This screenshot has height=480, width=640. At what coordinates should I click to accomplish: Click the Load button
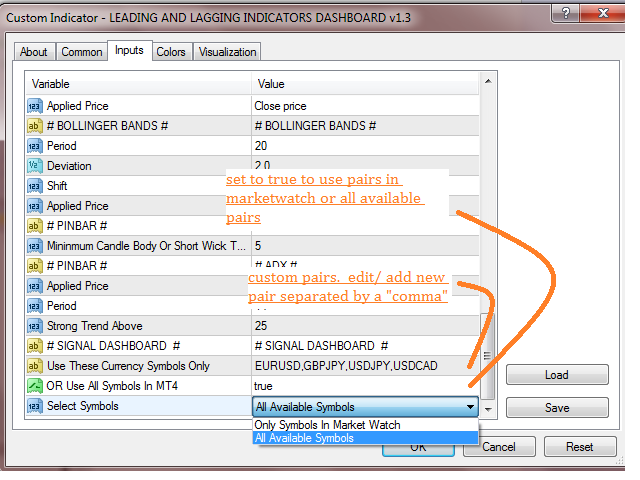pos(557,375)
